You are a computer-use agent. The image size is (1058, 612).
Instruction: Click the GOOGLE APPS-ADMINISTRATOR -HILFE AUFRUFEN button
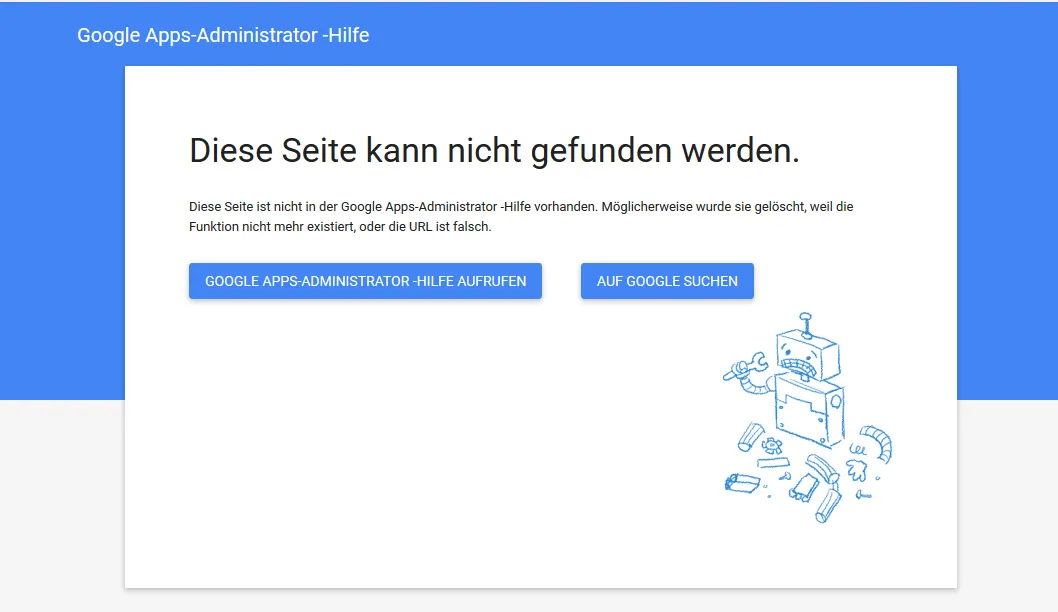coord(365,281)
